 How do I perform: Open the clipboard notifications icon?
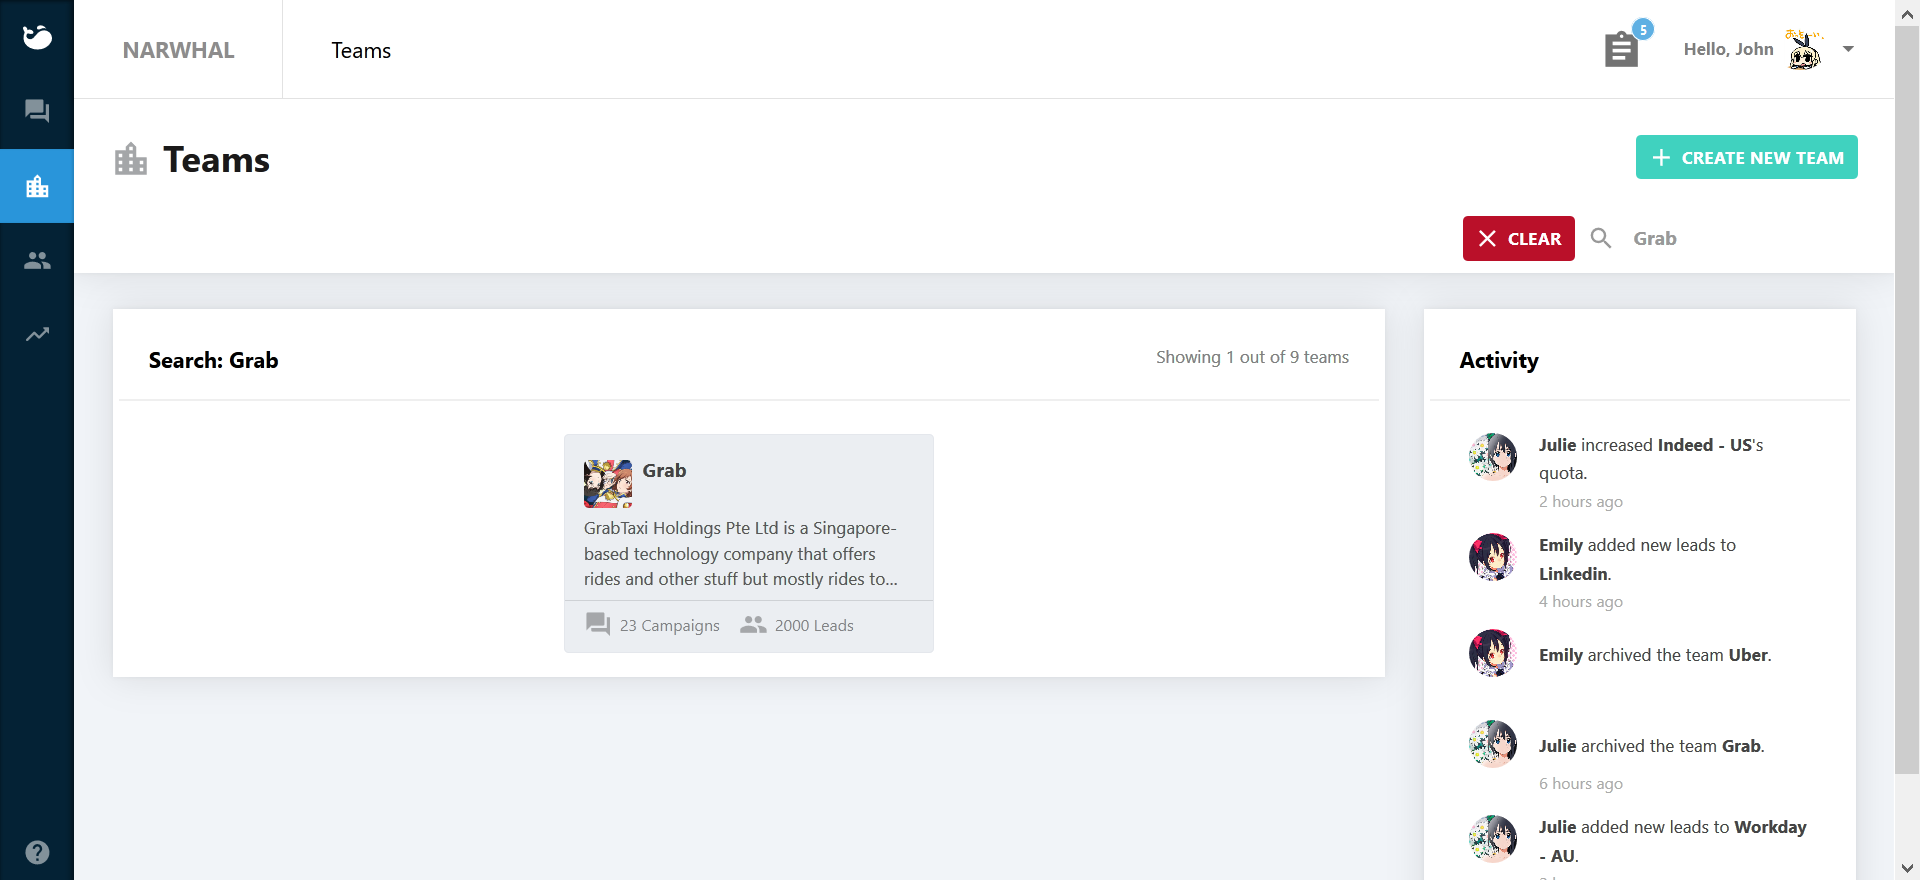click(x=1621, y=49)
